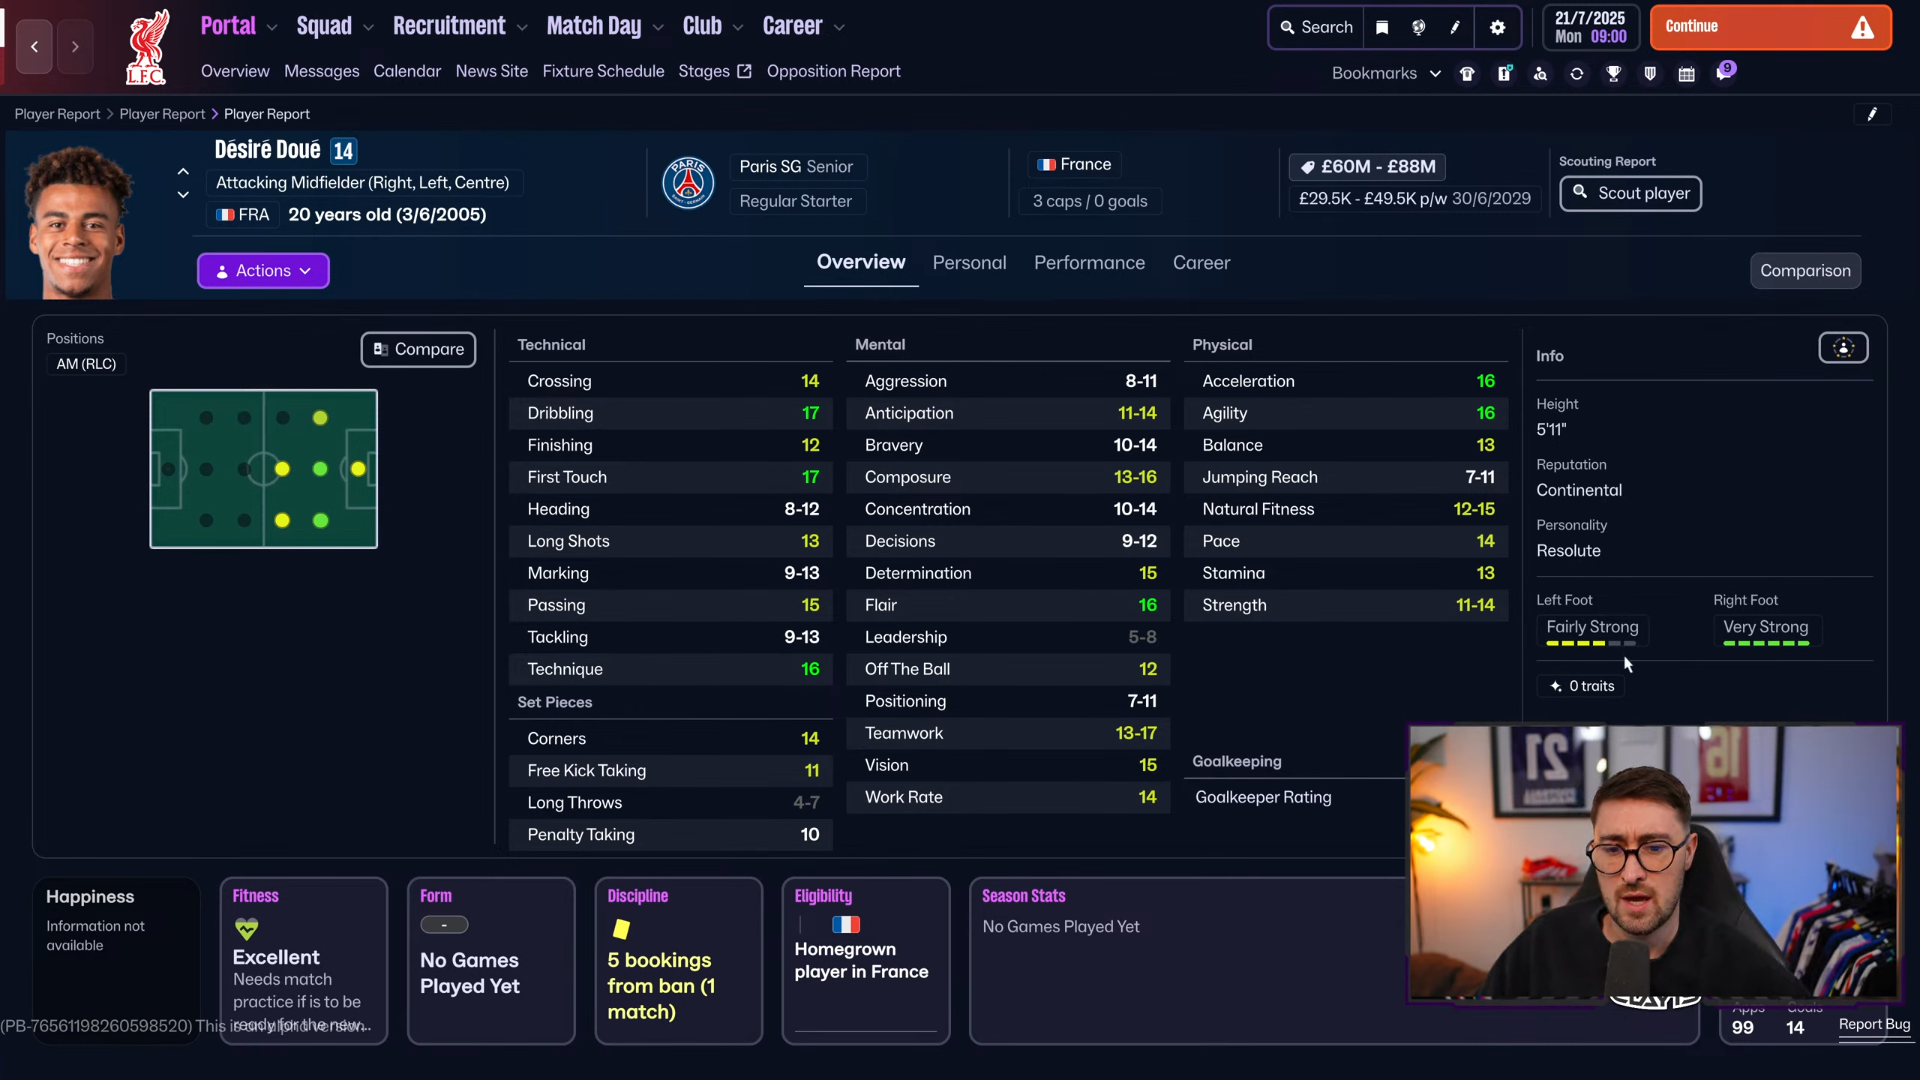1920x1080 pixels.
Task: Click the Left Foot strength bar
Action: click(x=1590, y=643)
